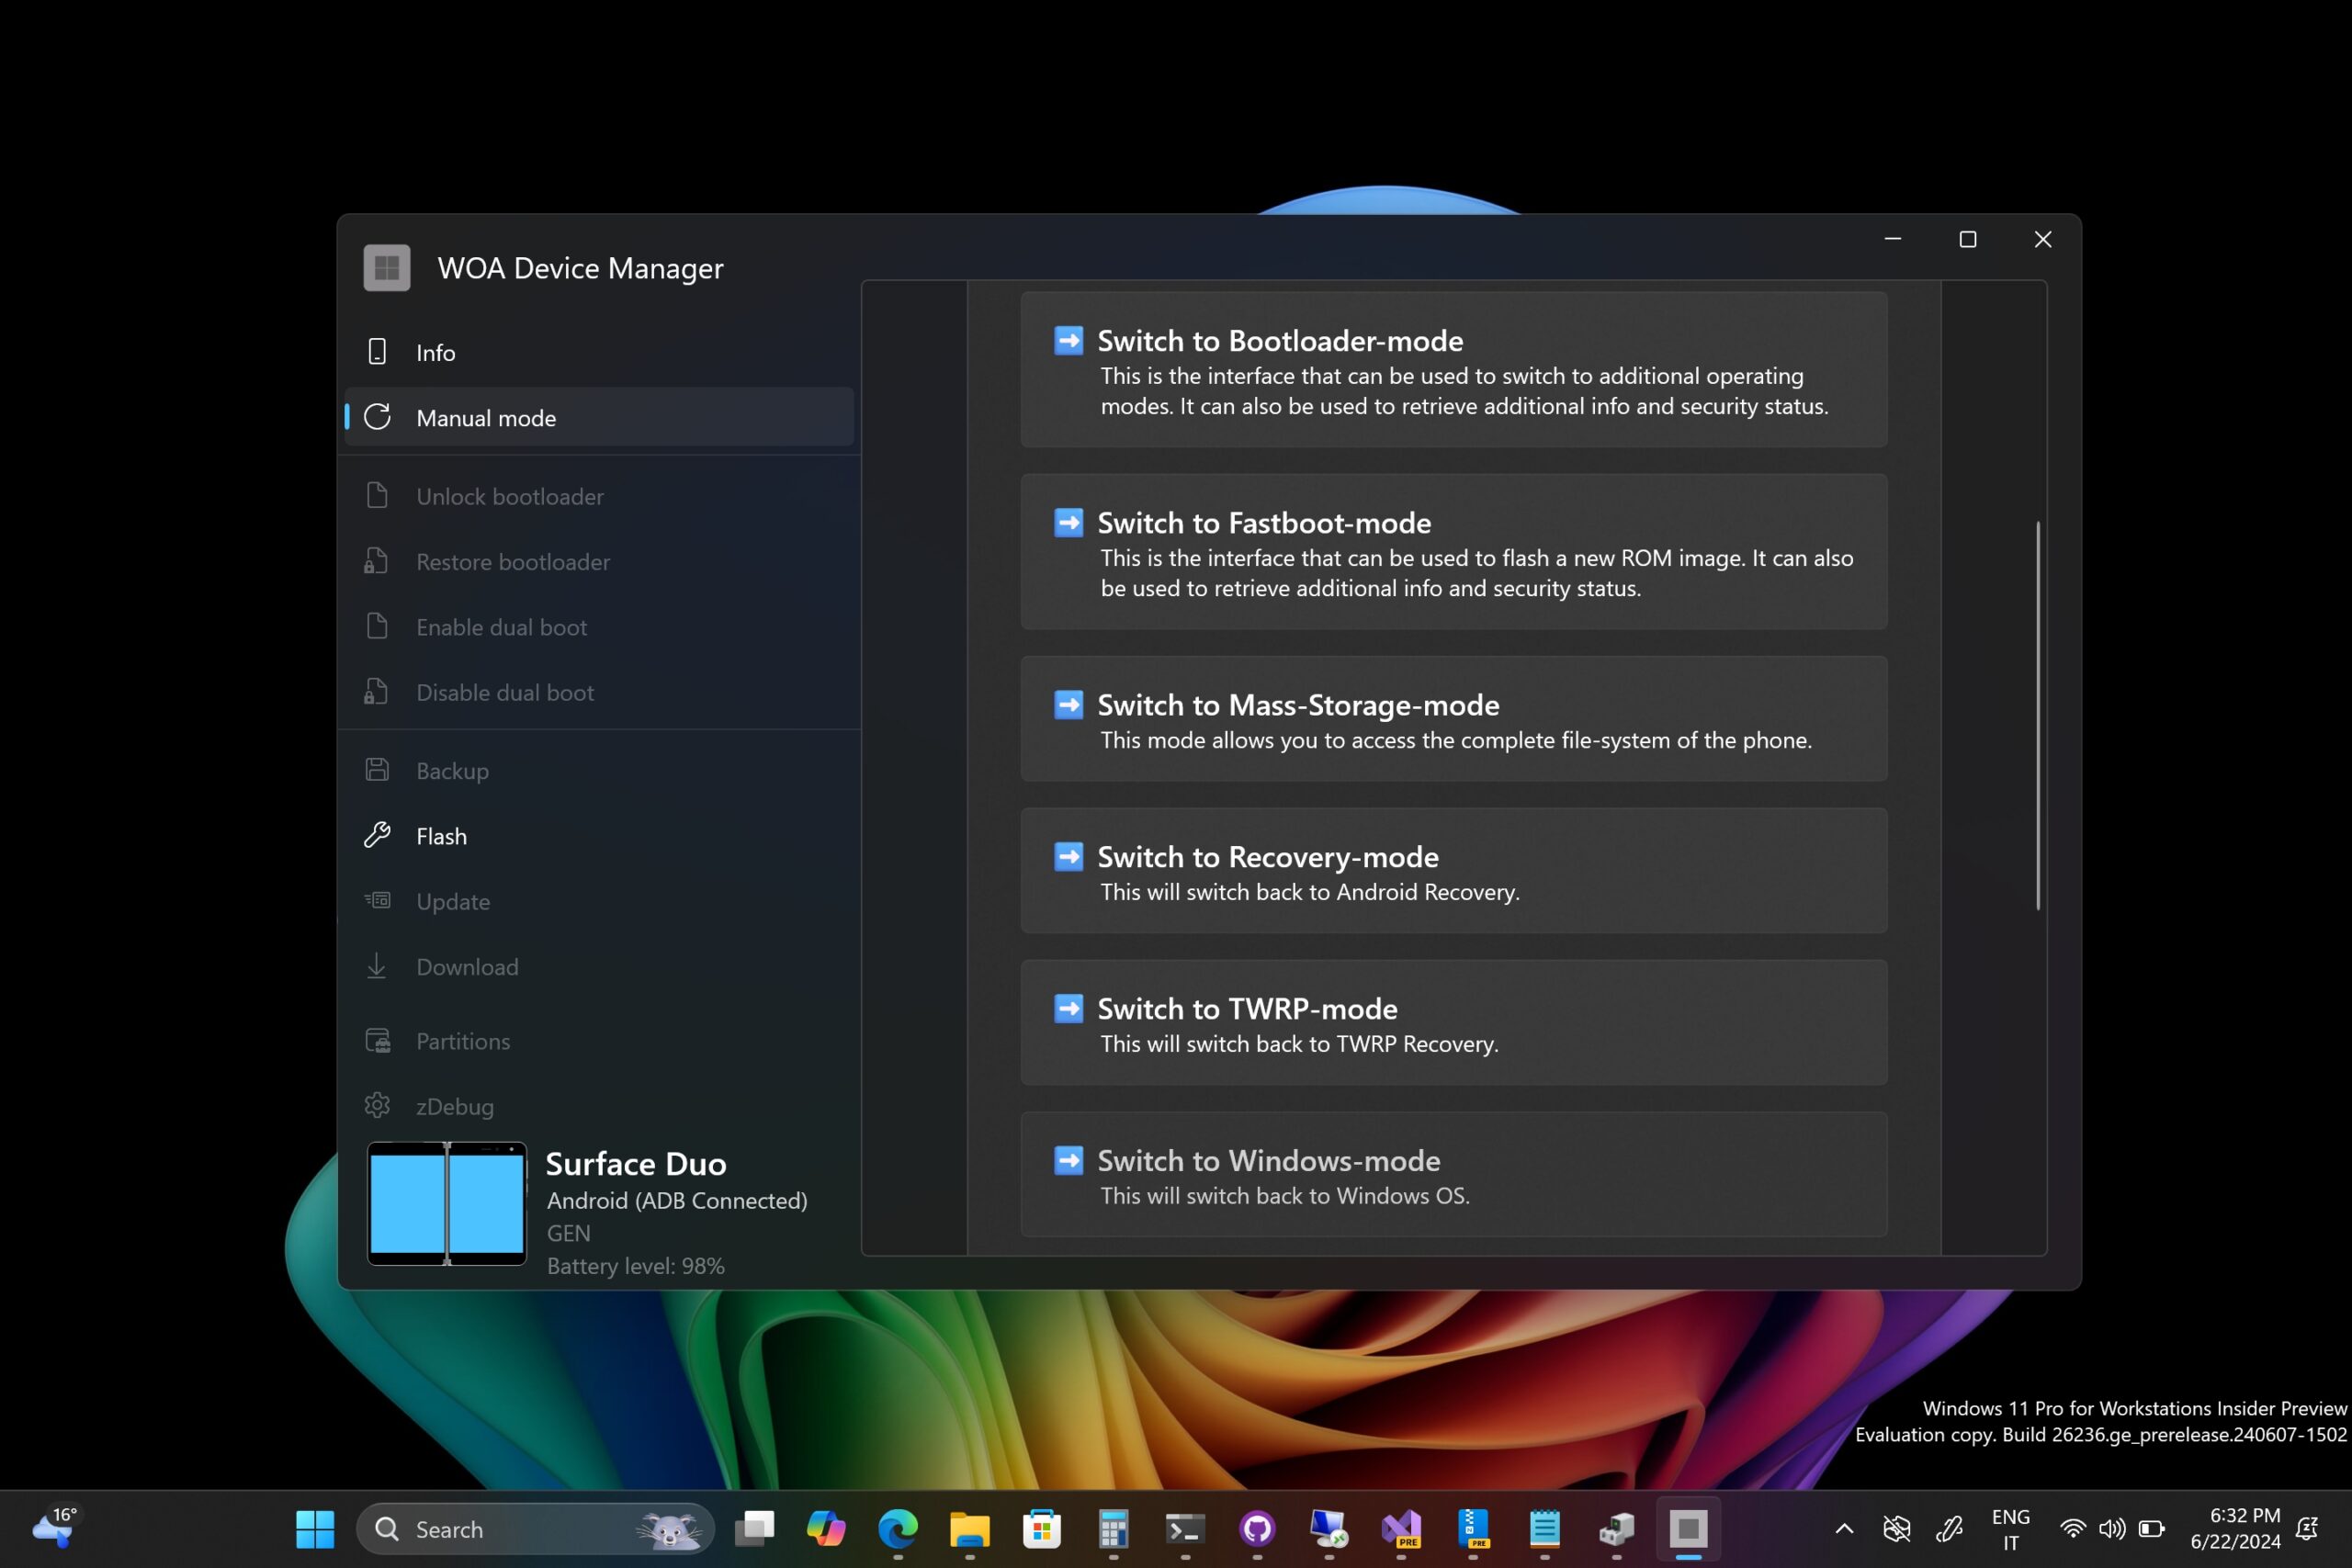Screen dimensions: 2352x1568
Task: Click the Unlock bootloader document icon
Action: tap(377, 495)
